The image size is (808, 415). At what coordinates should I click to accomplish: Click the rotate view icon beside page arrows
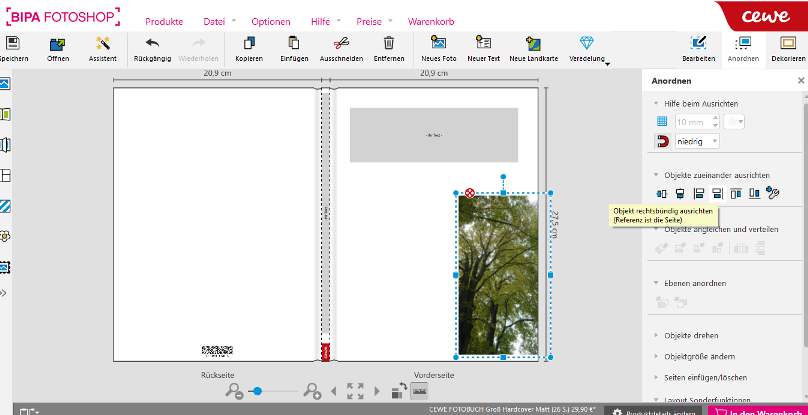pos(399,390)
